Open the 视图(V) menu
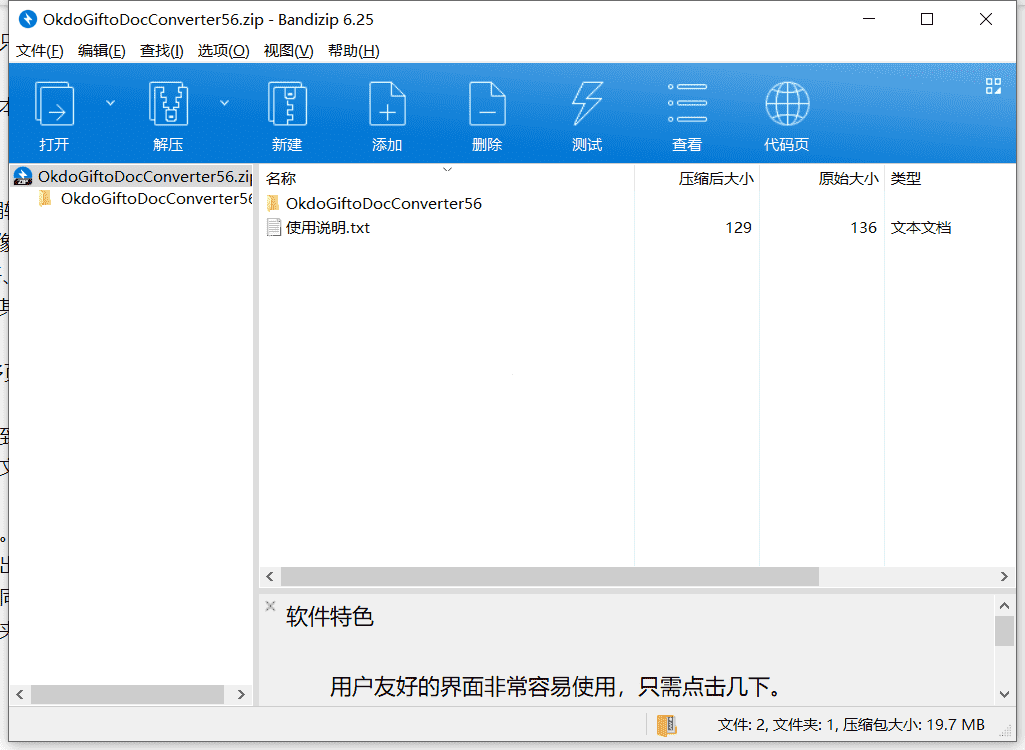This screenshot has width=1025, height=750. tap(288, 51)
